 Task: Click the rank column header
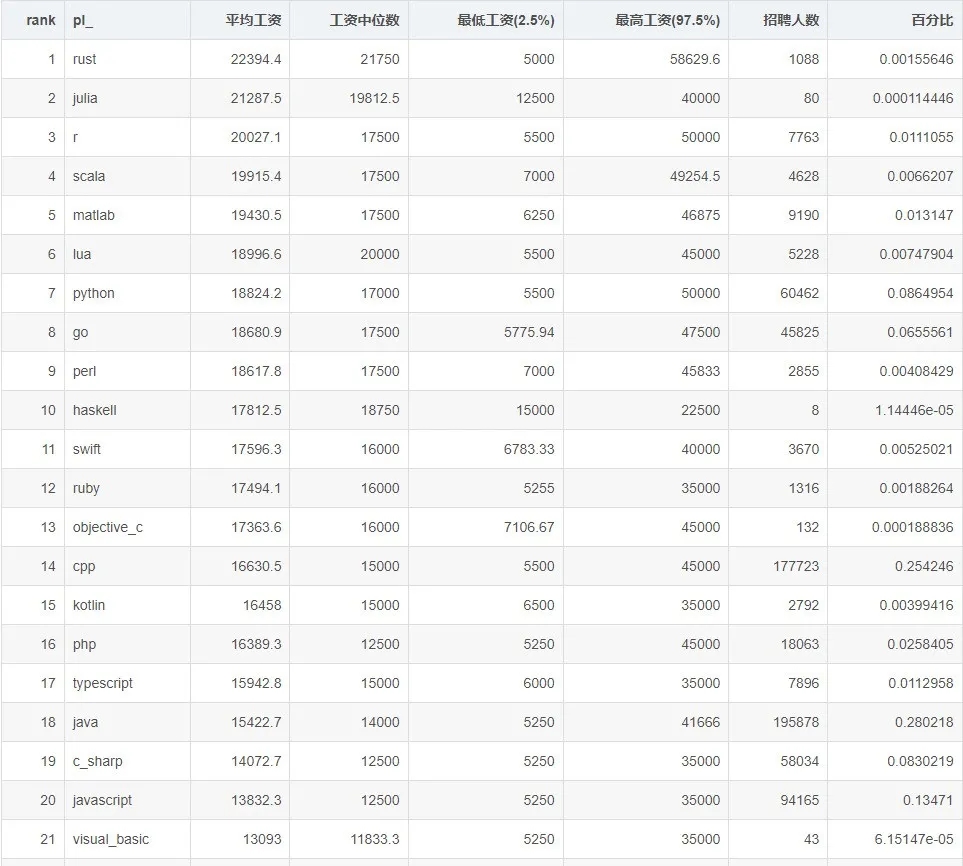coord(41,20)
